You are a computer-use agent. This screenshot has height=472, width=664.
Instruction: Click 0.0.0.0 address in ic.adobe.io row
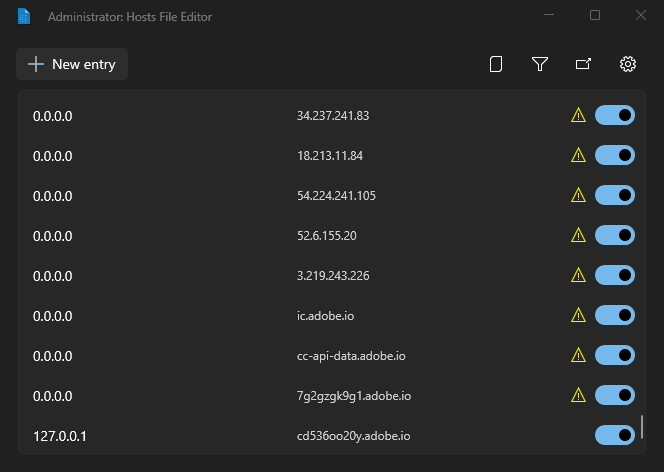[53, 316]
